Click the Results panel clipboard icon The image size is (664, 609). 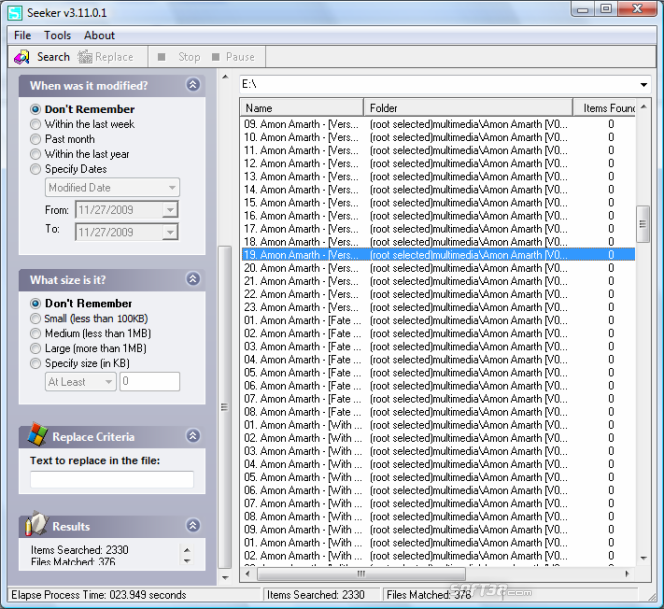36,525
